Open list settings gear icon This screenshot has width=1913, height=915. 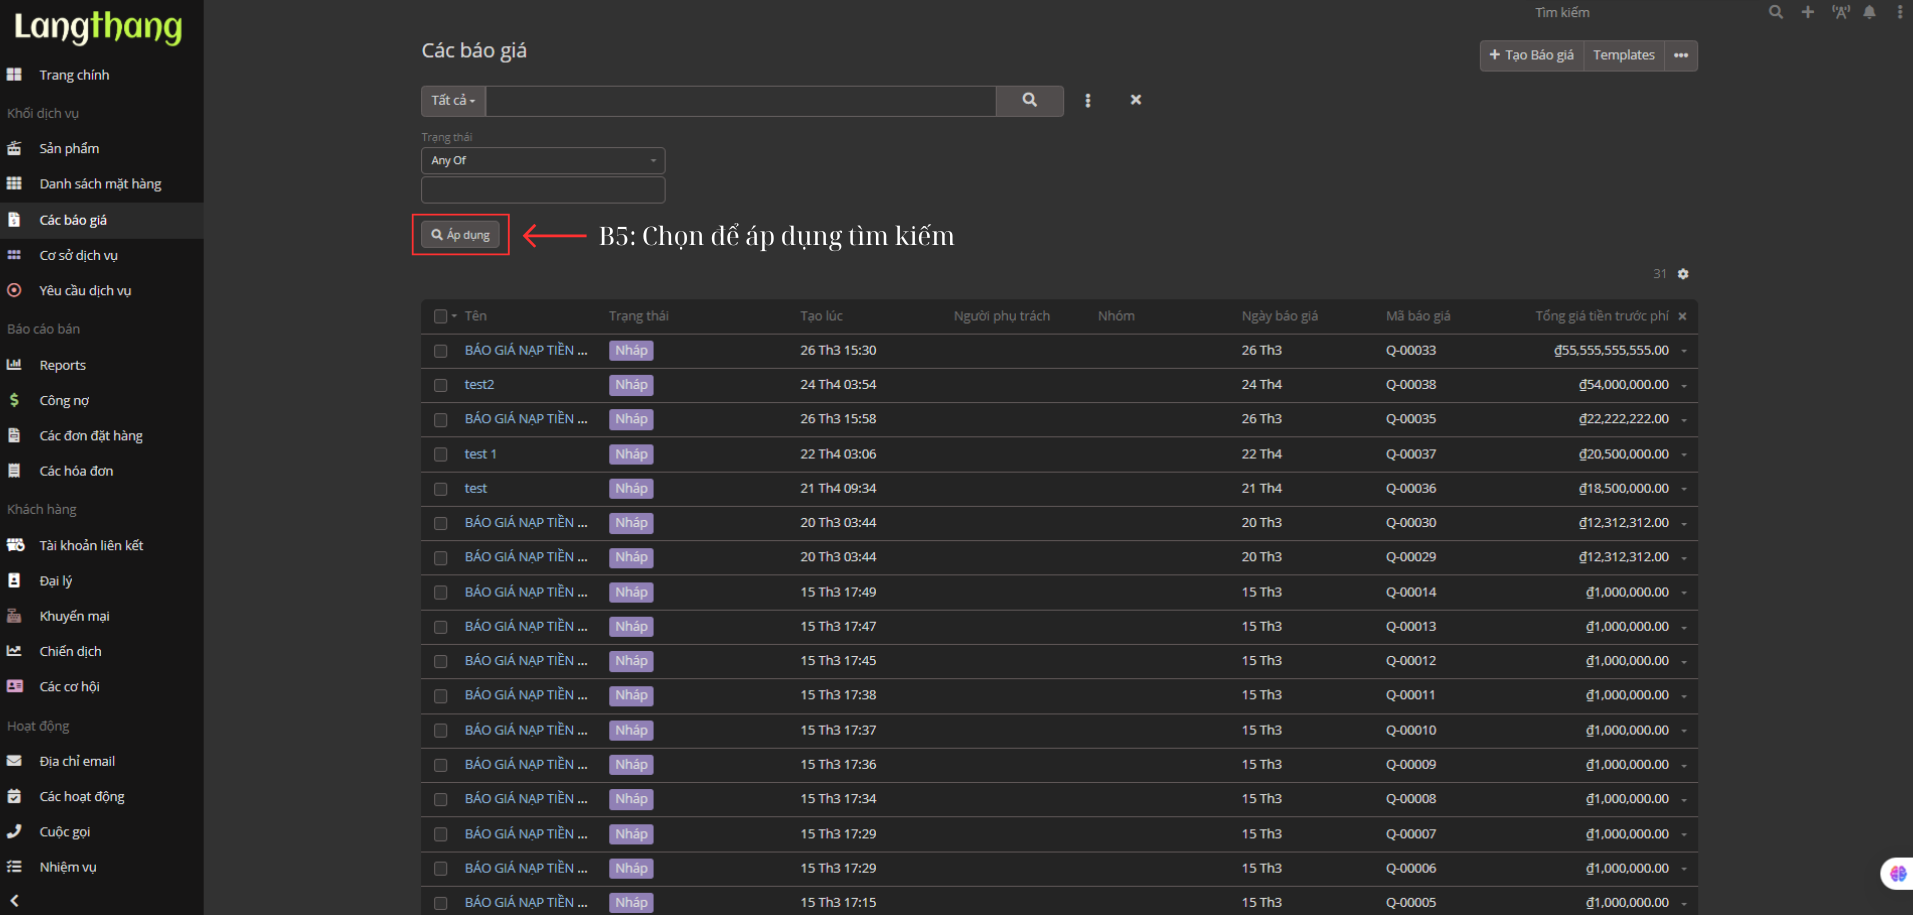point(1683,274)
